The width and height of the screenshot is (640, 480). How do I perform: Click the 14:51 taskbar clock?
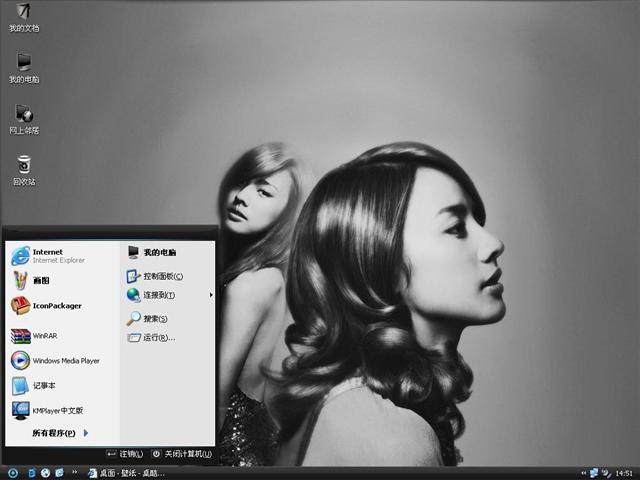coord(624,473)
